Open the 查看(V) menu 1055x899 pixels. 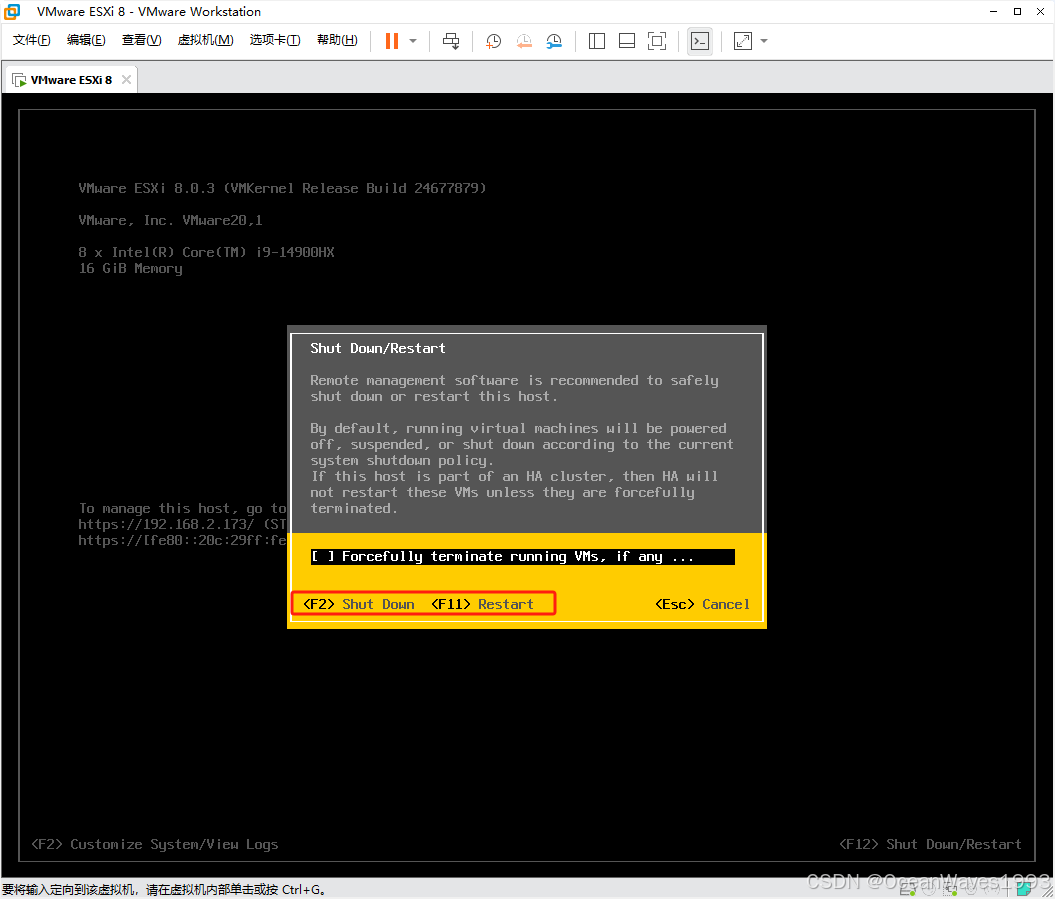tap(141, 40)
